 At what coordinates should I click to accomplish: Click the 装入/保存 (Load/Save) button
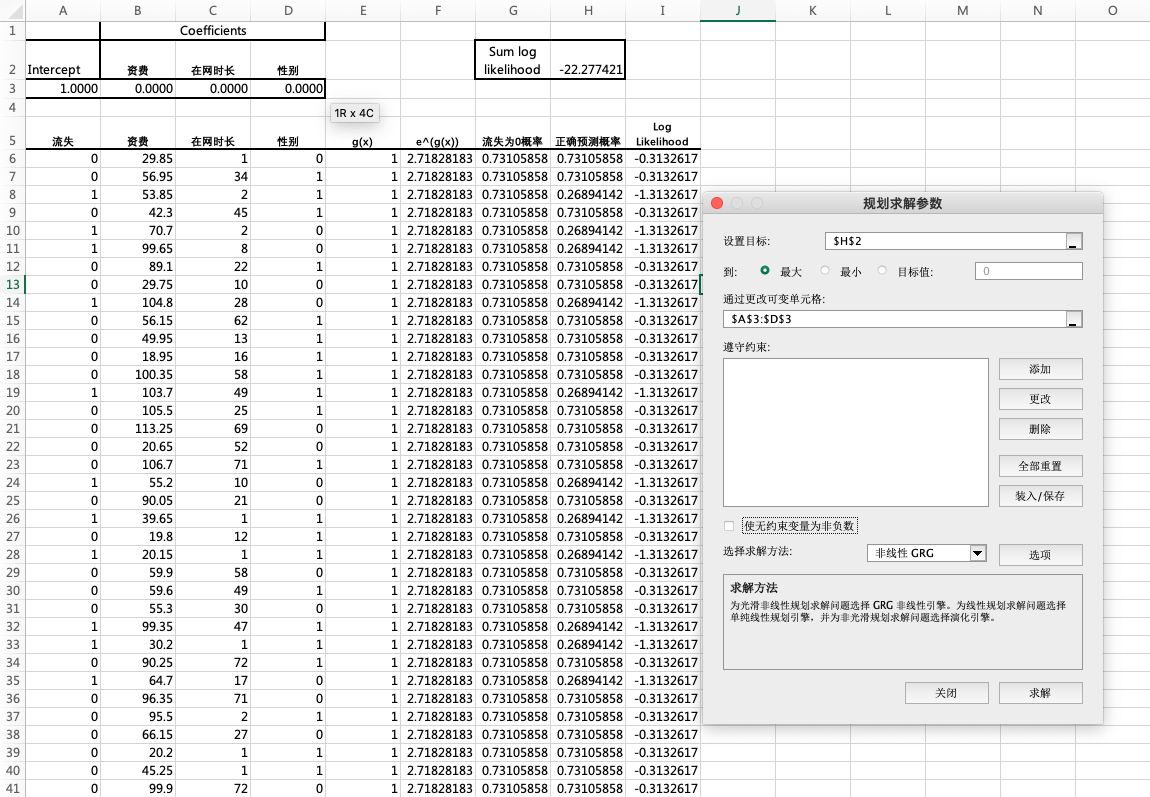pyautogui.click(x=1040, y=496)
